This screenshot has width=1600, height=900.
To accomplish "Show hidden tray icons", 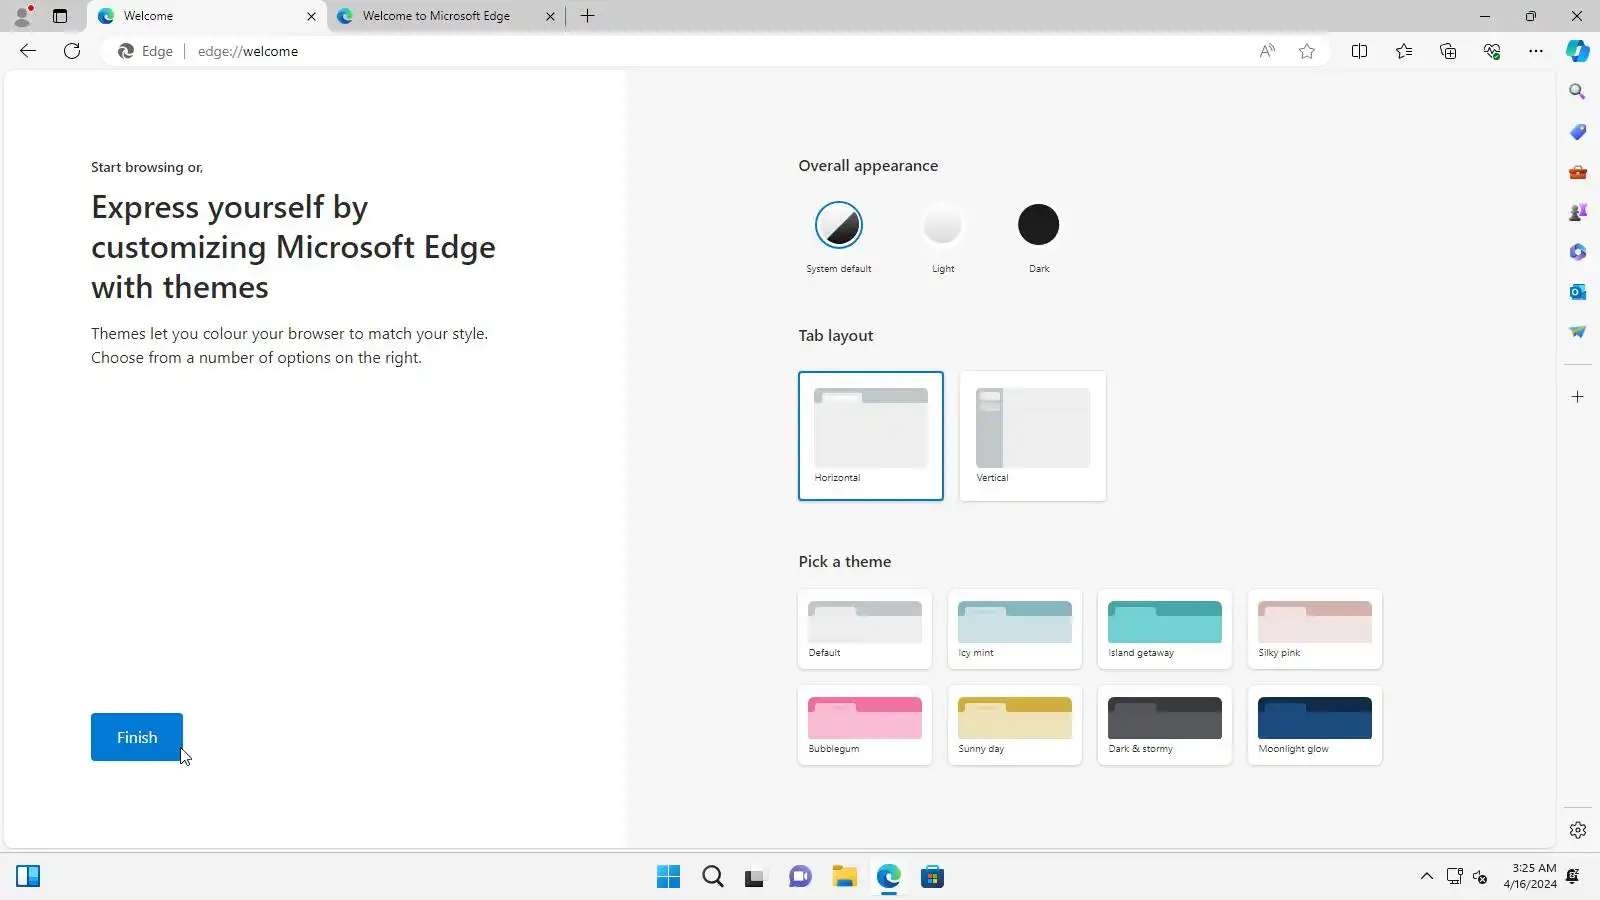I will tap(1427, 877).
